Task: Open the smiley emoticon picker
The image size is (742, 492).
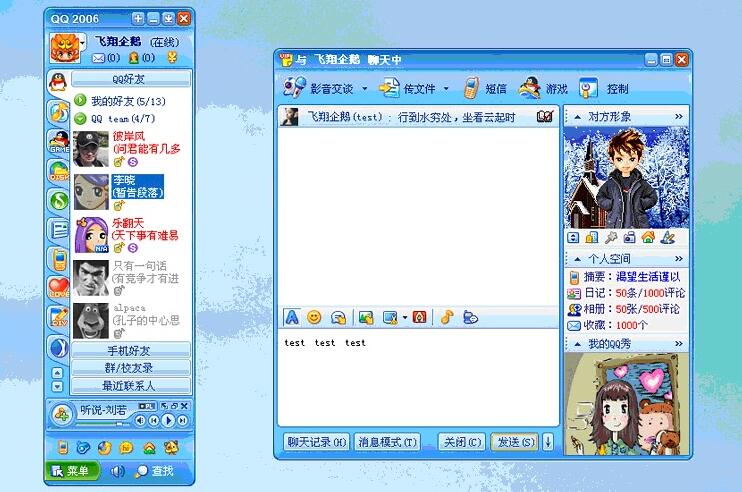Action: coord(314,317)
